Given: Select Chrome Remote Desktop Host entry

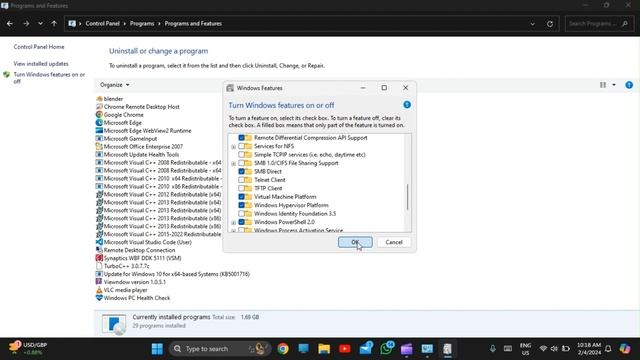Looking at the screenshot, I should click(x=138, y=107).
